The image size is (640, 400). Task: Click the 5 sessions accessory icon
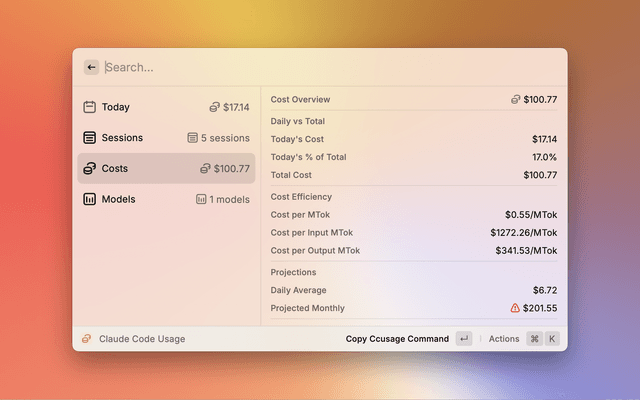(x=192, y=138)
